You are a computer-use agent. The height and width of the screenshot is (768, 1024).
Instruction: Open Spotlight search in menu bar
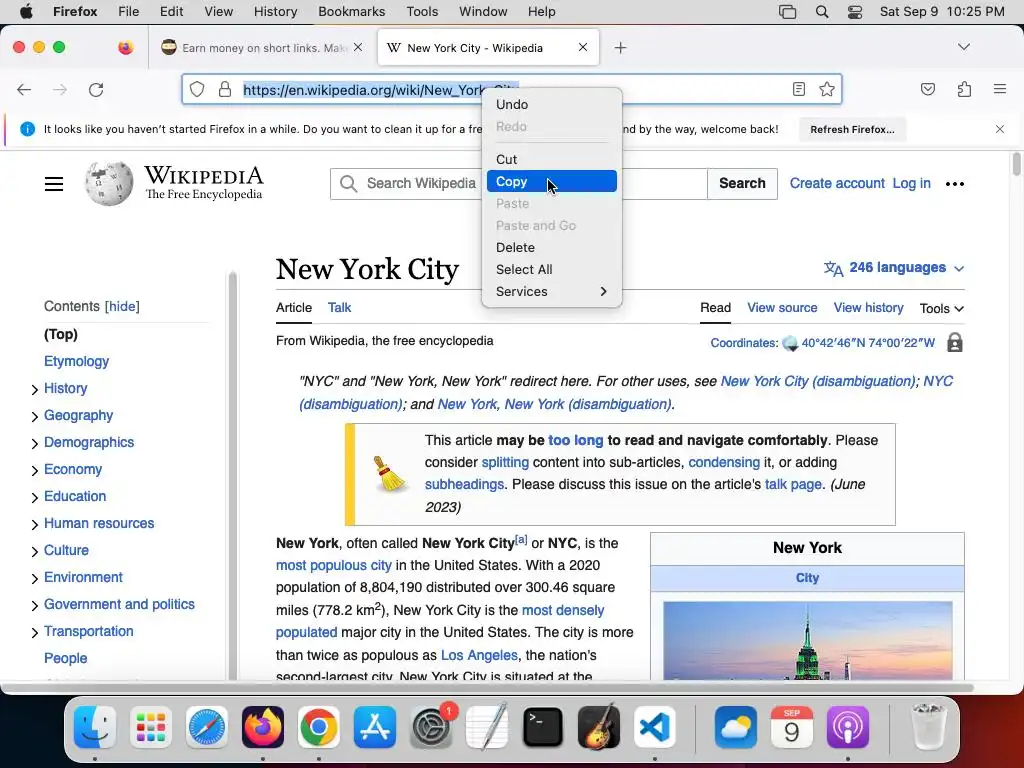click(822, 12)
